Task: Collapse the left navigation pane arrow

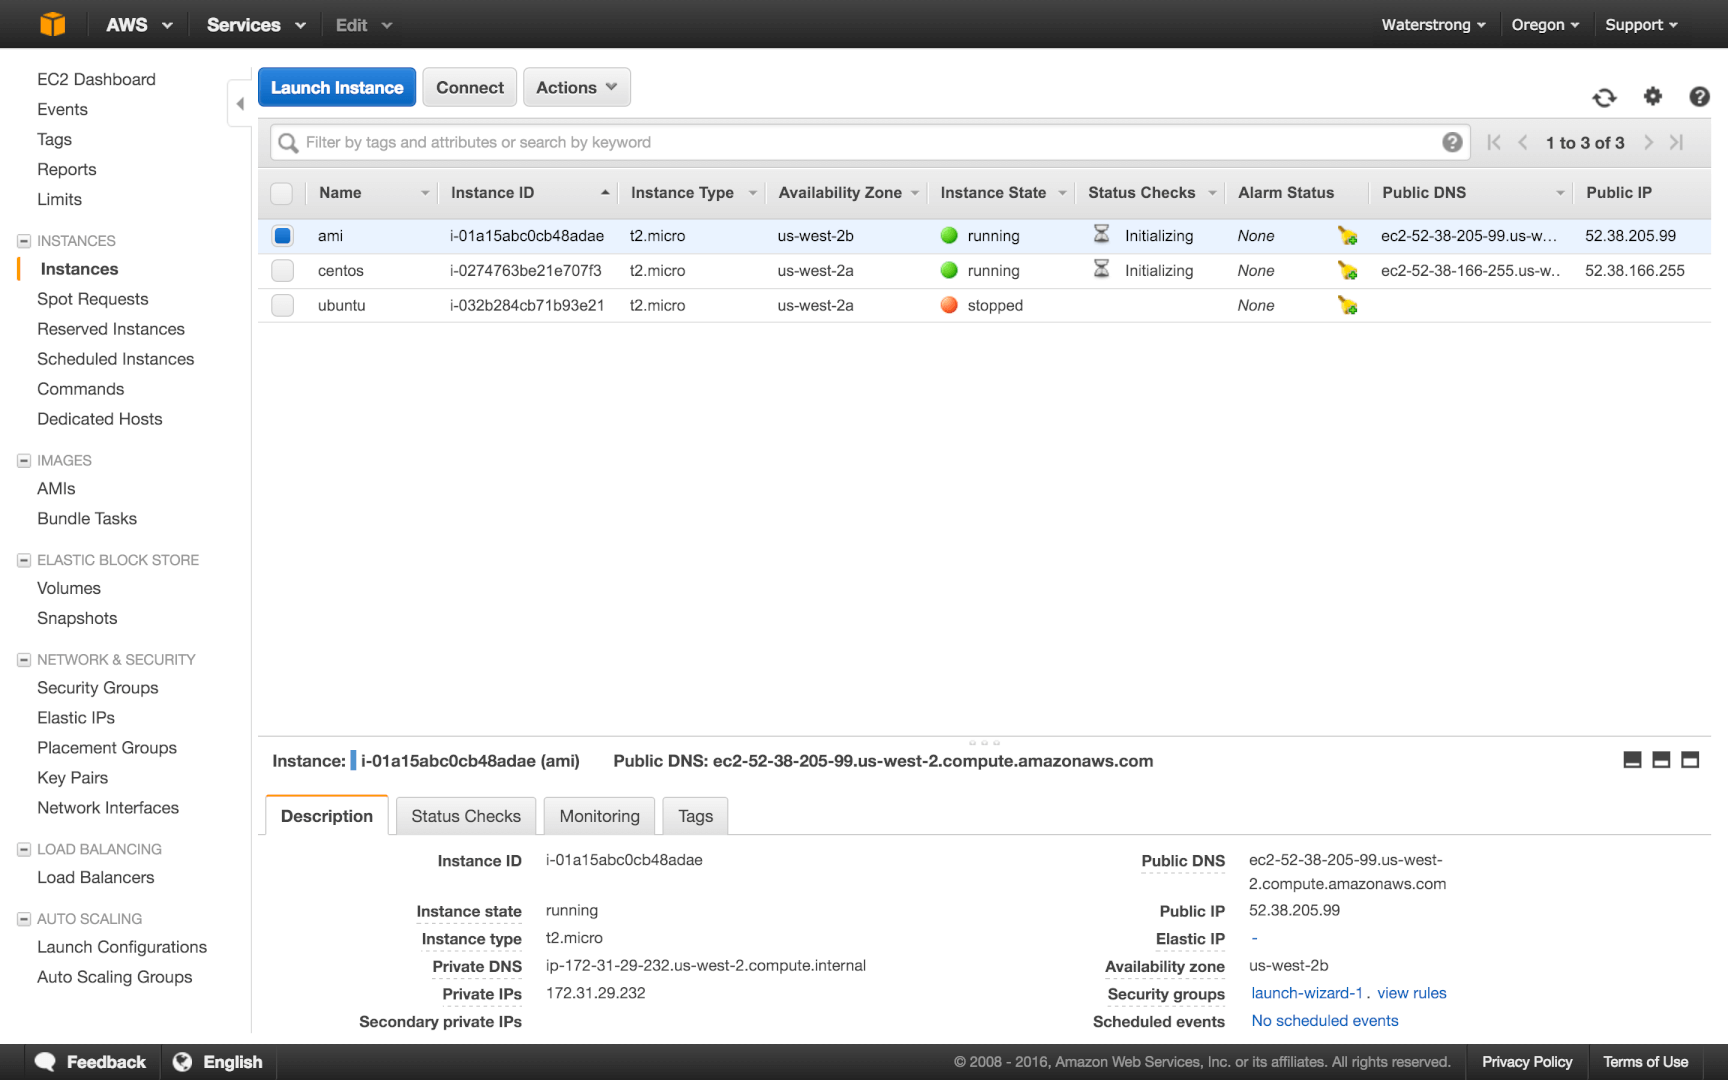Action: click(240, 103)
